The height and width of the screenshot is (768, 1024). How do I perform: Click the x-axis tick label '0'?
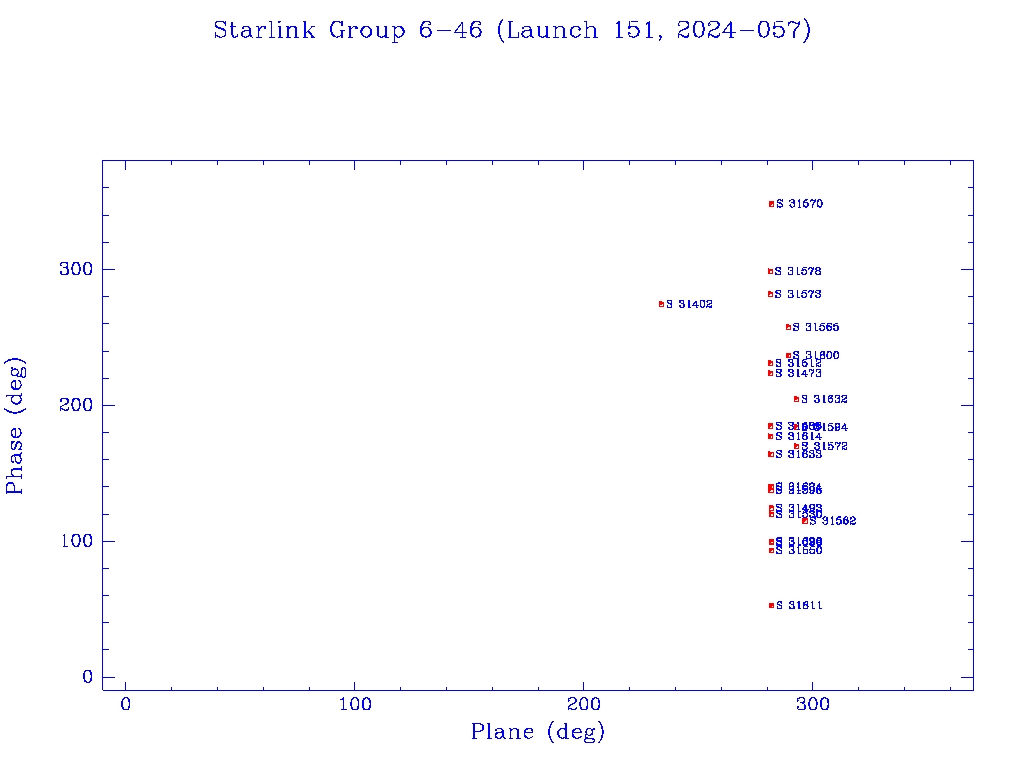pyautogui.click(x=125, y=704)
